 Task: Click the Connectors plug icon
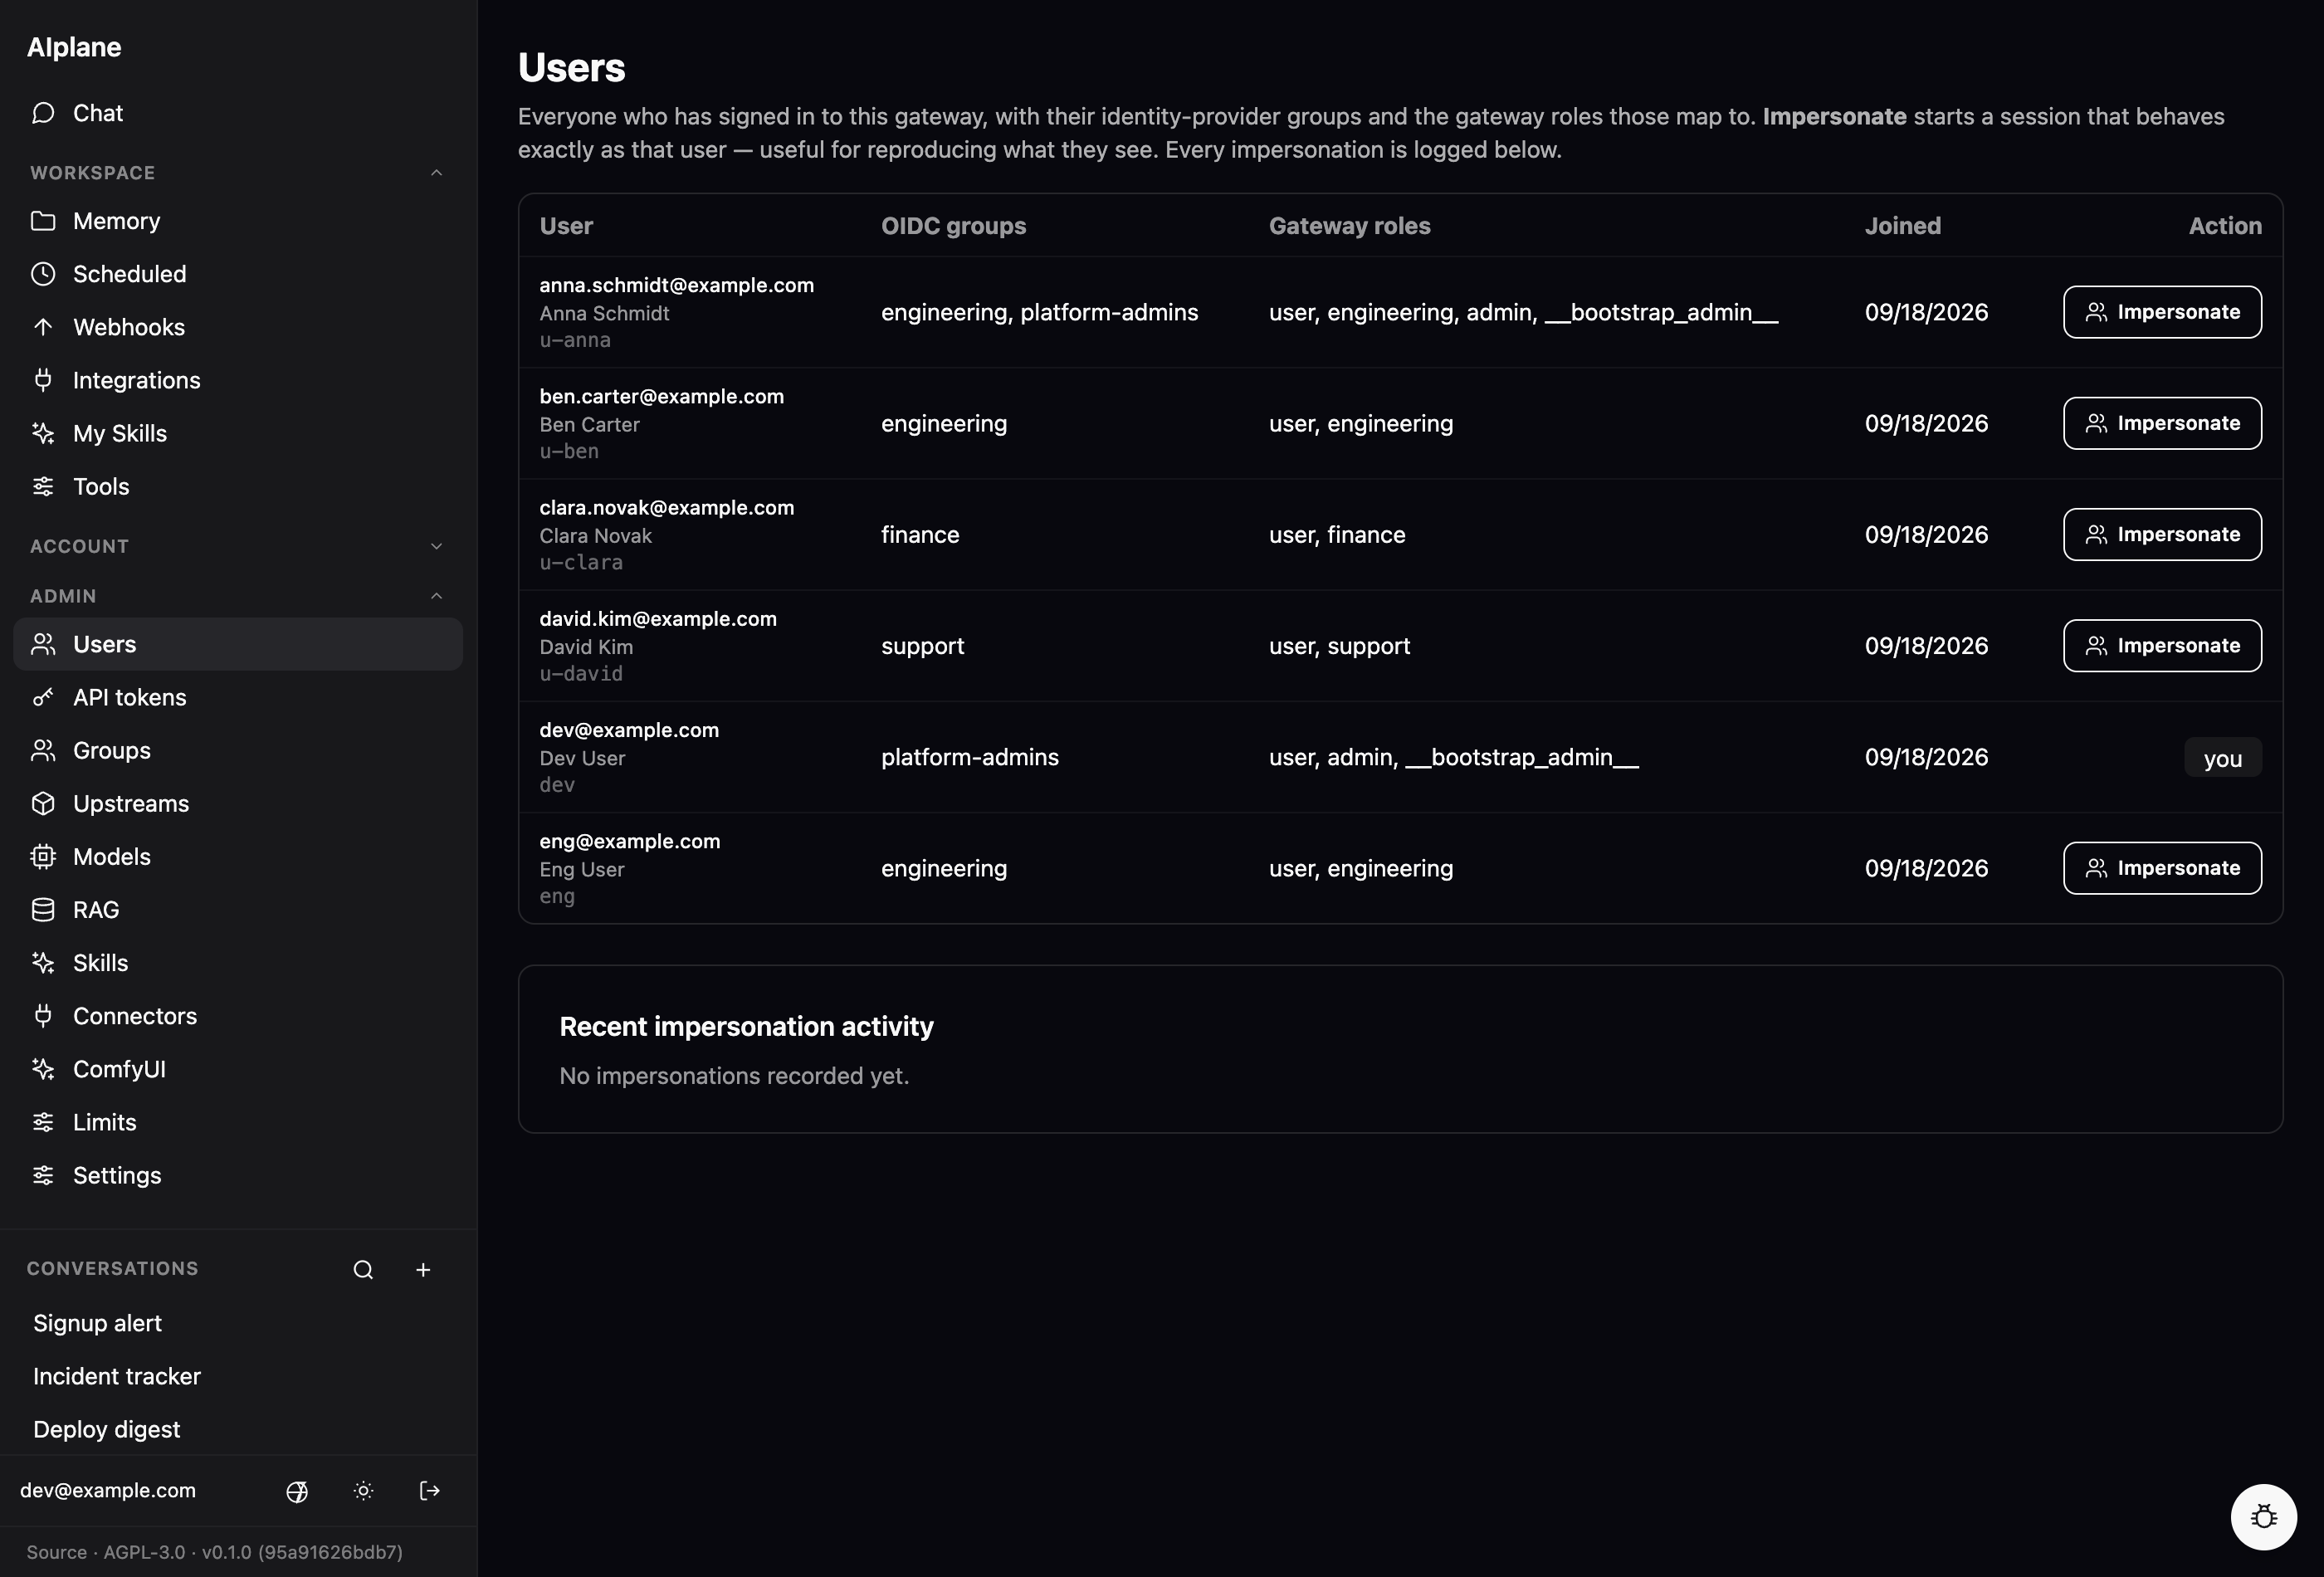43,1015
